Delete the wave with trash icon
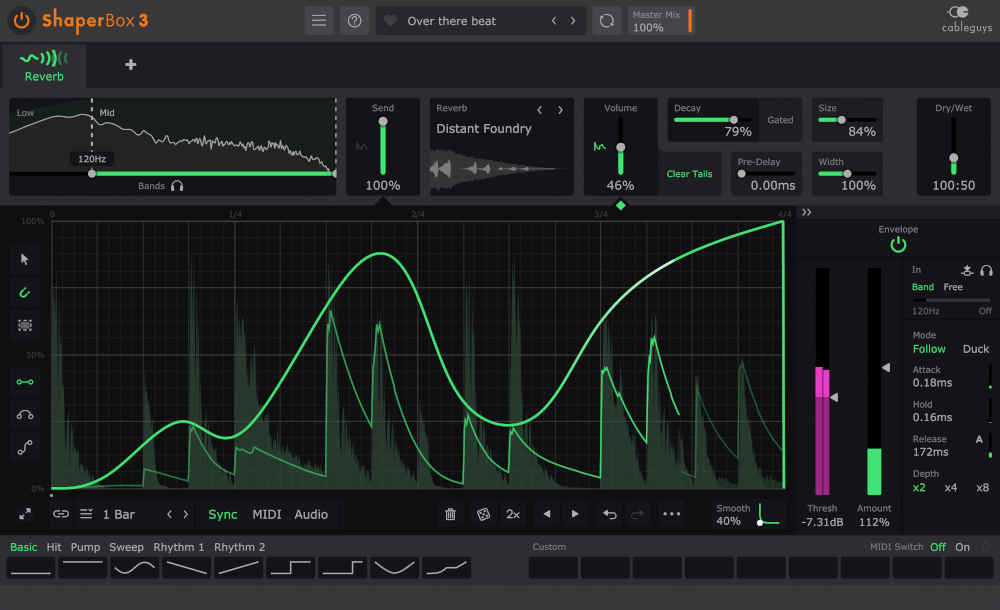1000x610 pixels. point(450,514)
